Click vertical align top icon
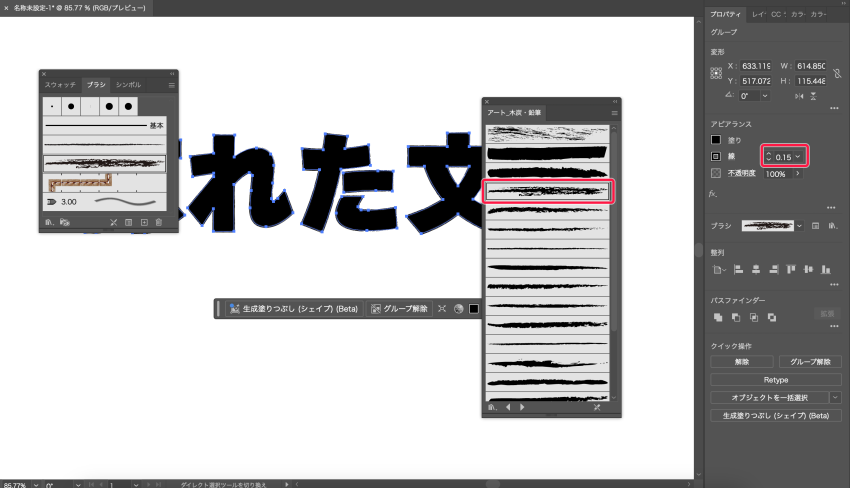This screenshot has width=850, height=488. coord(791,269)
